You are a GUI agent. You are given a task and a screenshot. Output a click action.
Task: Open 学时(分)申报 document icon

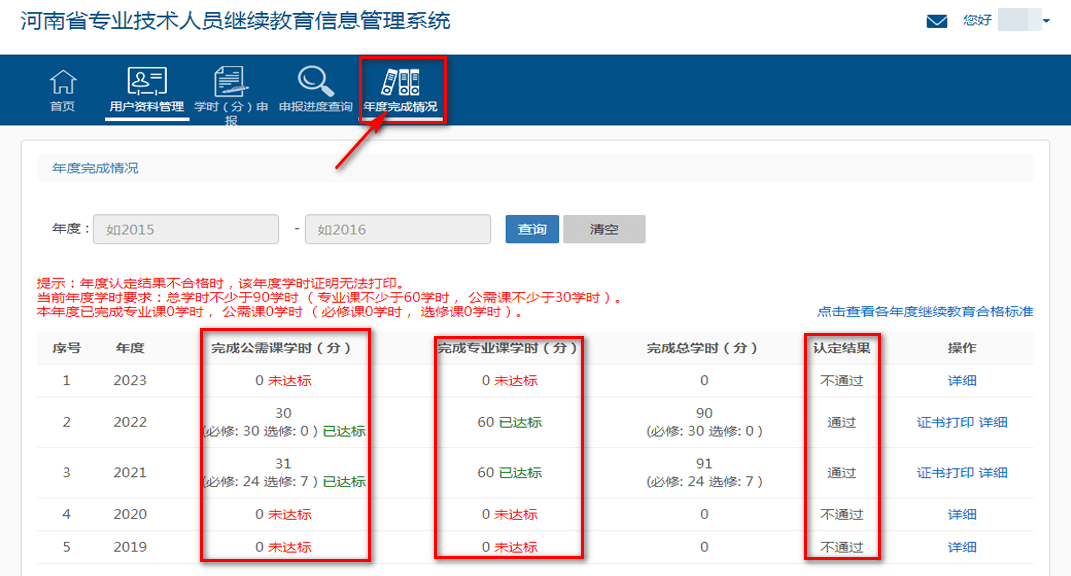click(x=231, y=81)
